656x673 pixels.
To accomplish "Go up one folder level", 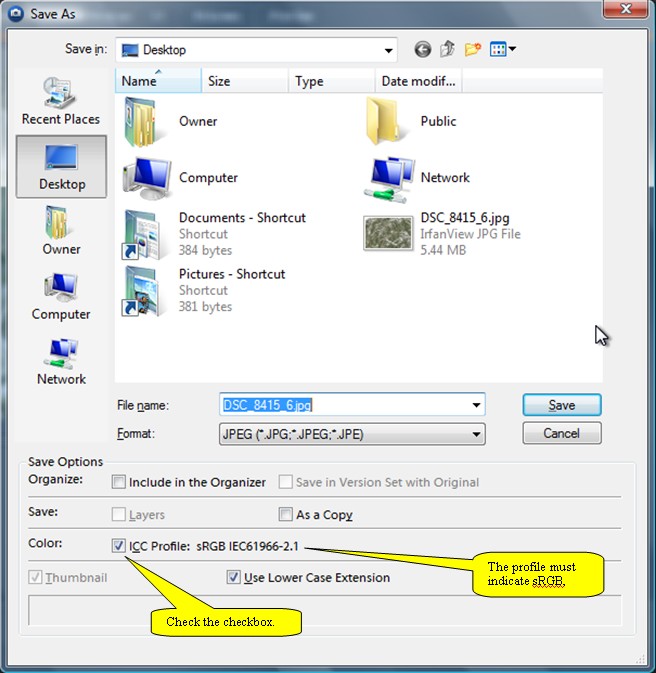I will (x=447, y=49).
